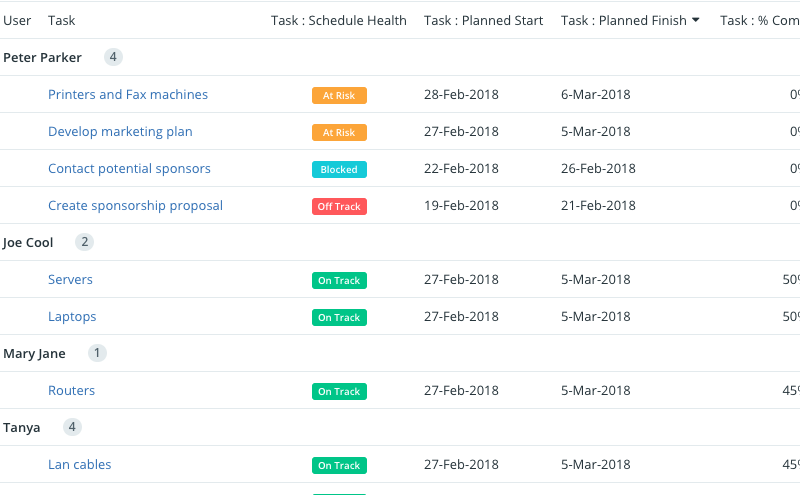
Task: Open the Servers task link
Action: [70, 280]
